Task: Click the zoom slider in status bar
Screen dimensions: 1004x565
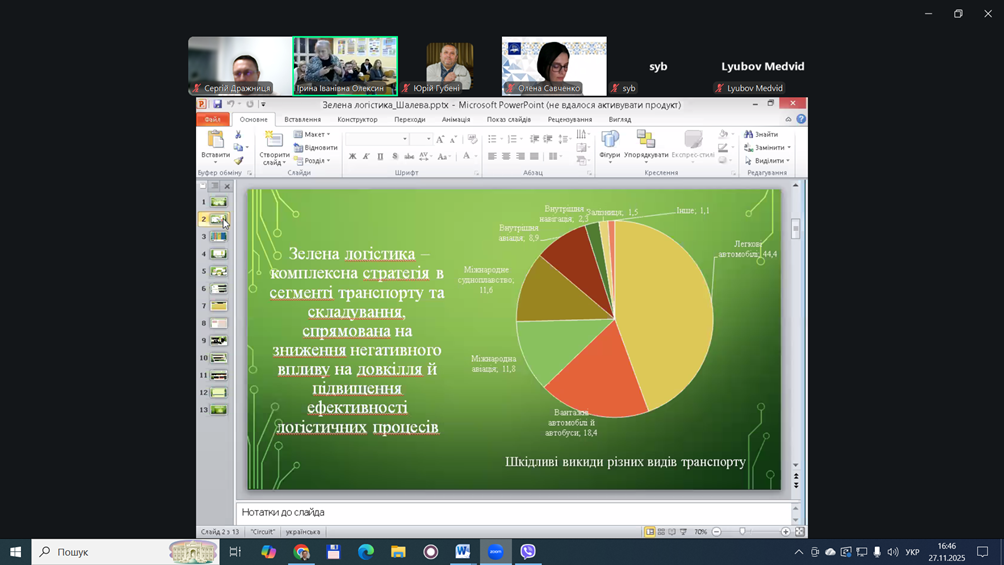Action: point(742,532)
